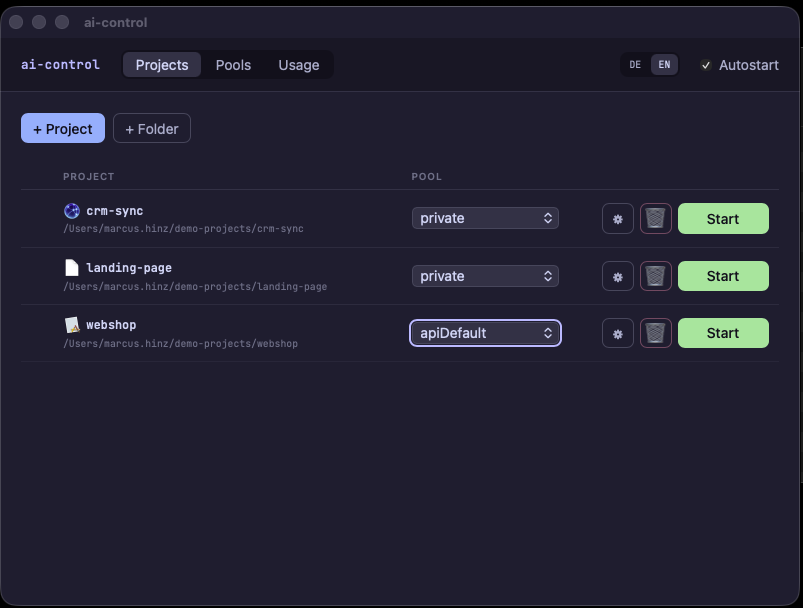Click the POOL column header
The height and width of the screenshot is (608, 803).
[427, 177]
